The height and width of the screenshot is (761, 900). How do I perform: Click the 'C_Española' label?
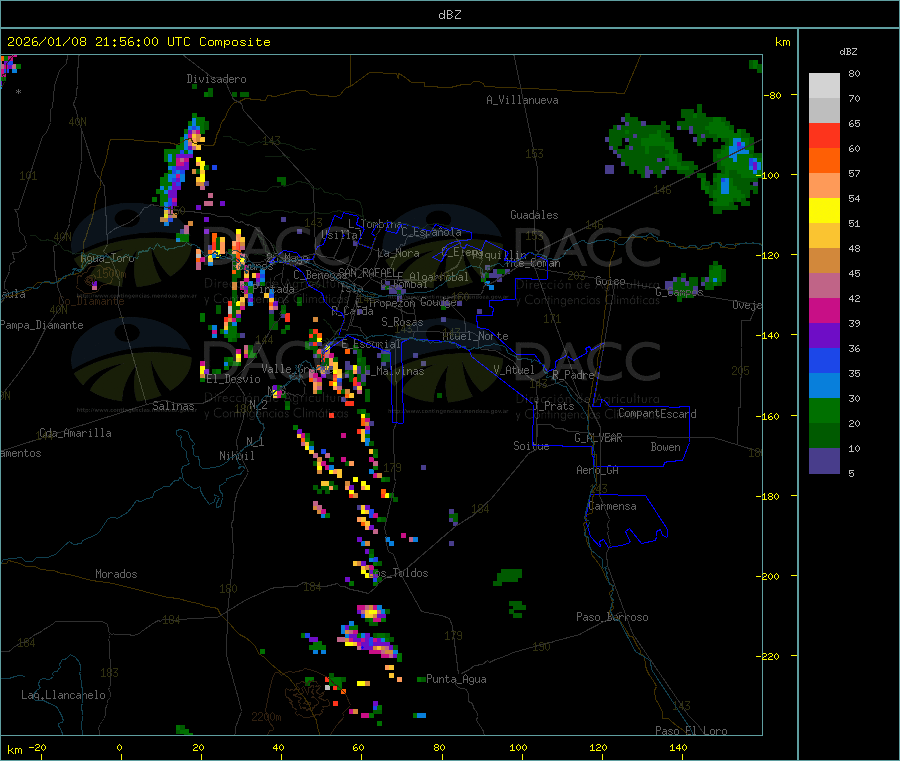431,232
